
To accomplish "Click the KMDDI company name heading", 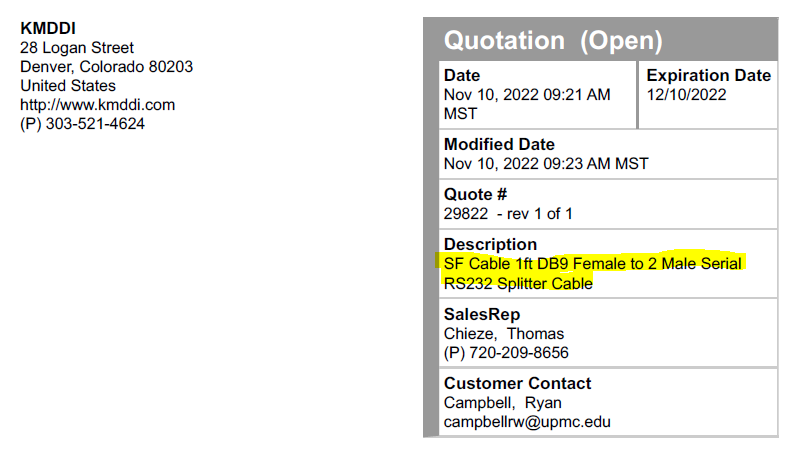I will point(48,29).
